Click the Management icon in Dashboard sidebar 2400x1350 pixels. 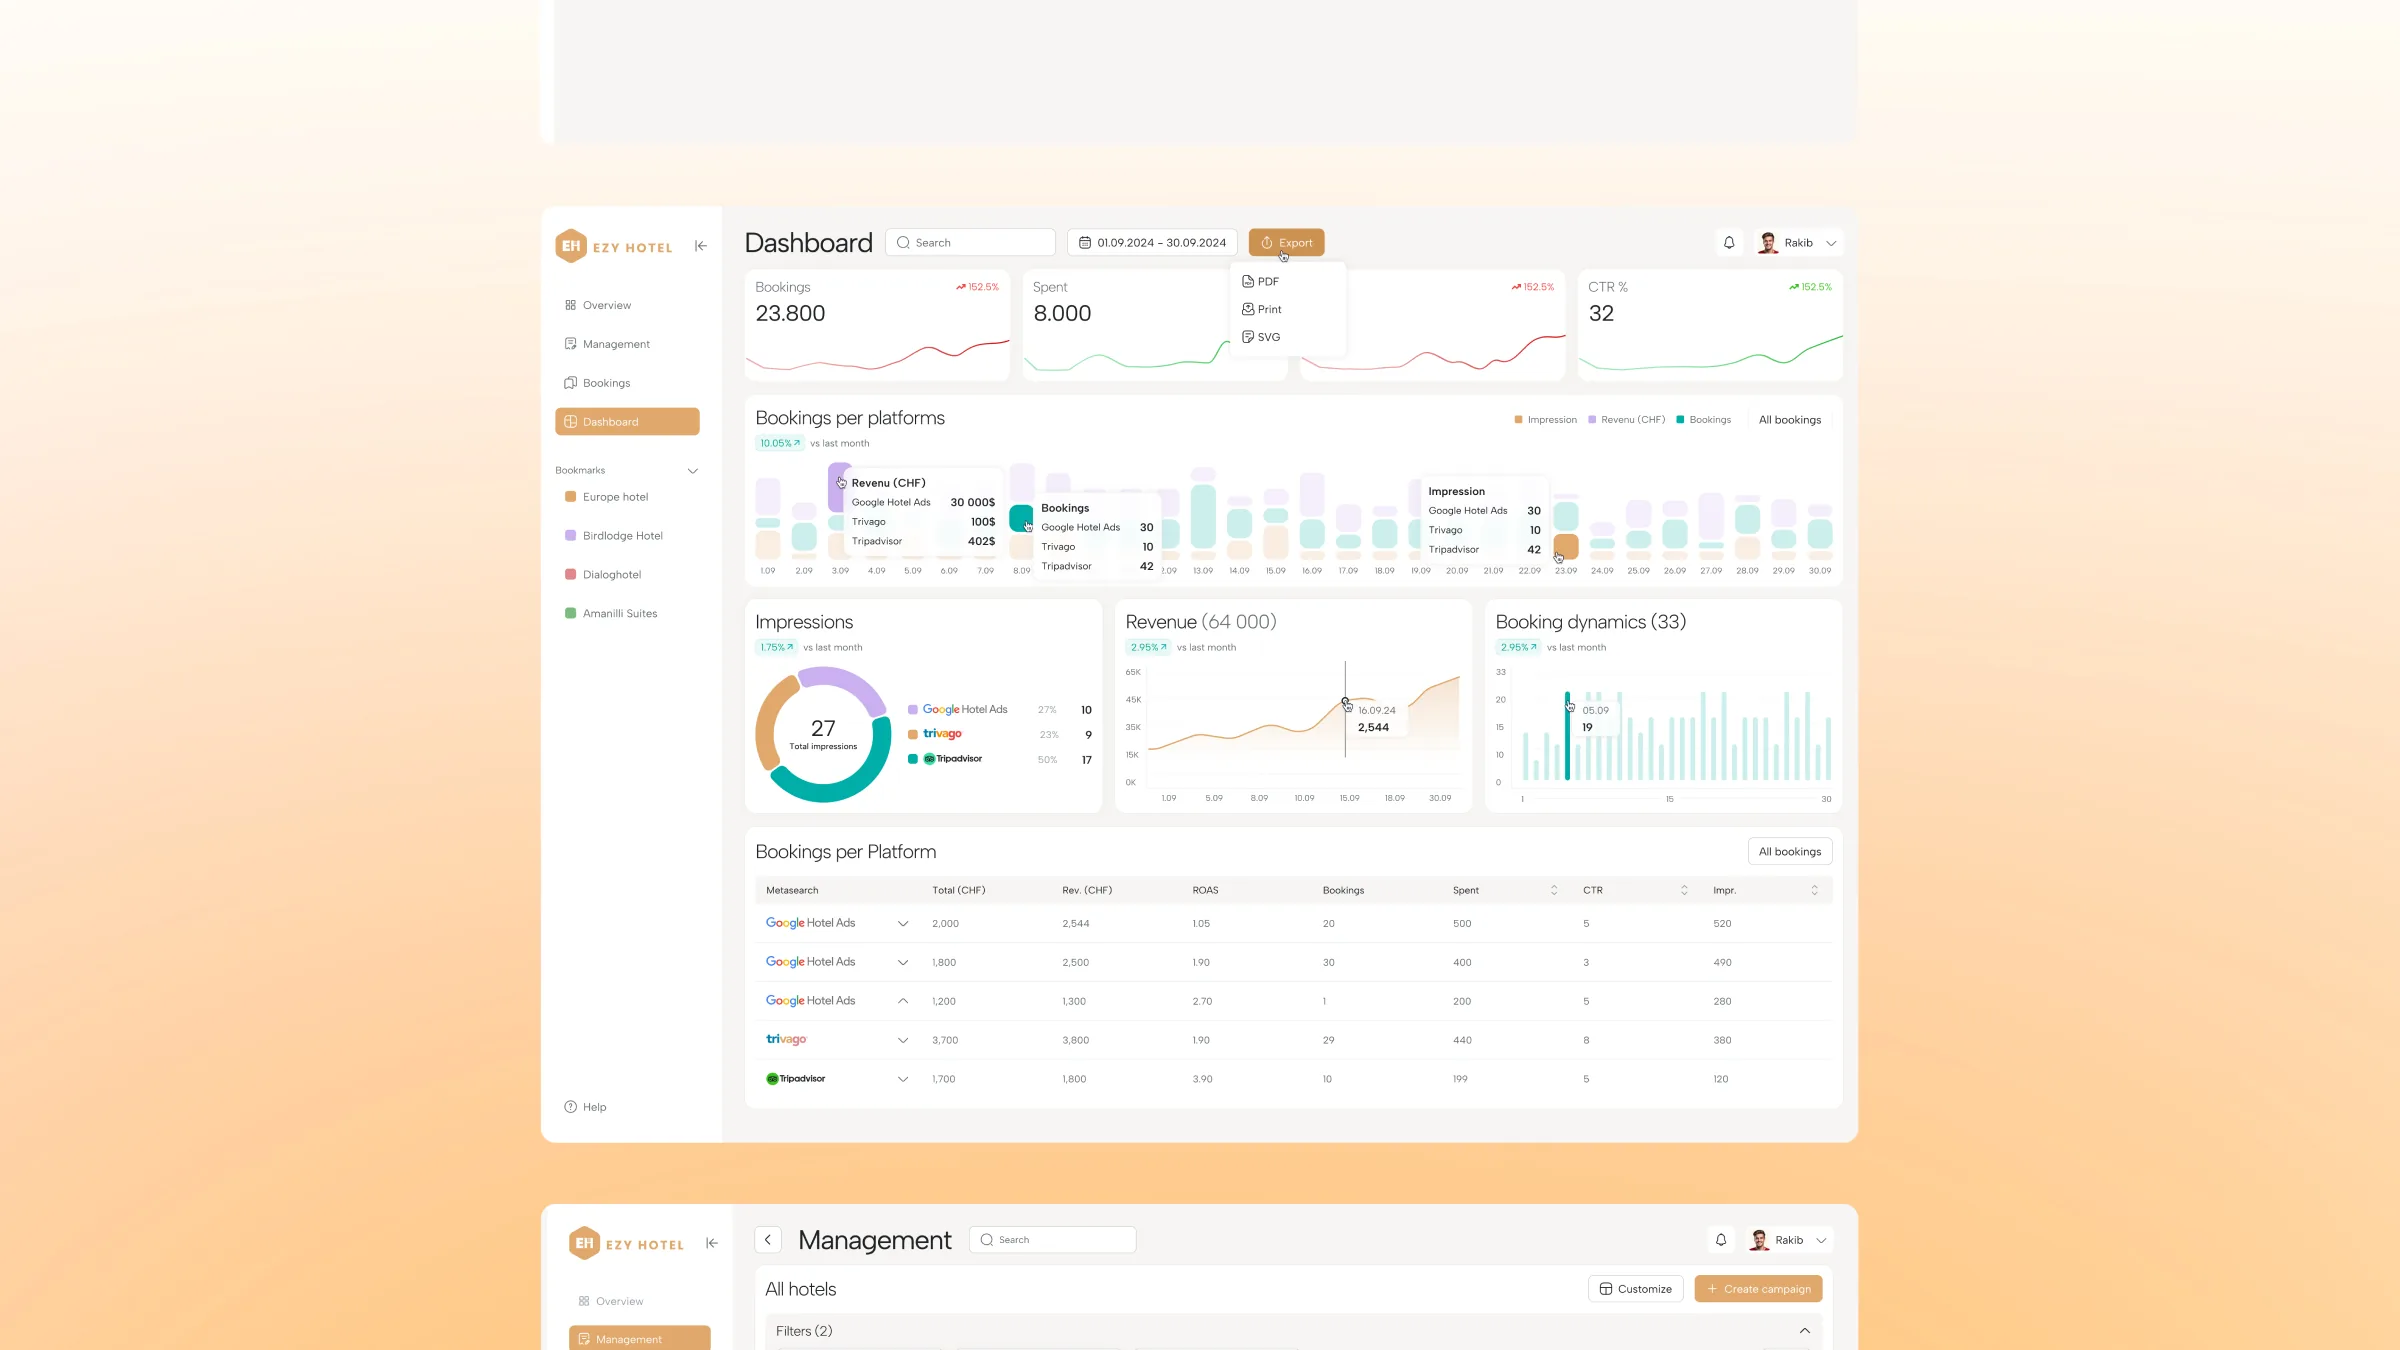571,344
